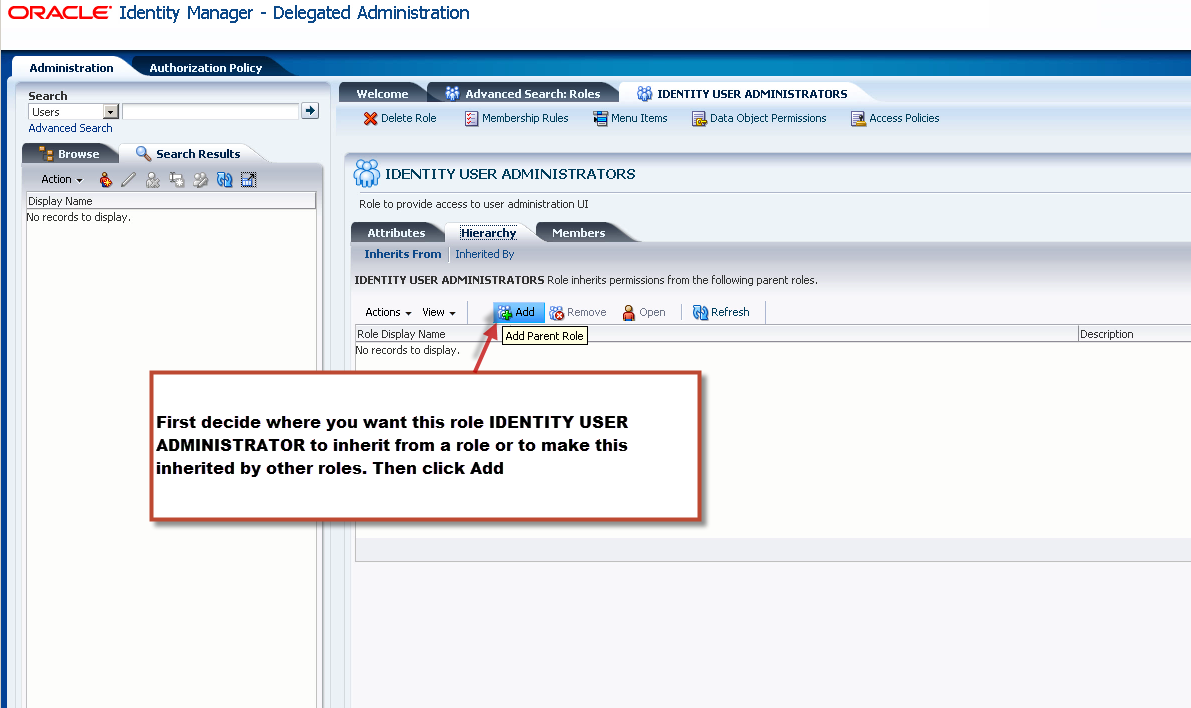Click the detach table icon in left toolbar
The width and height of the screenshot is (1191, 708).
point(248,179)
